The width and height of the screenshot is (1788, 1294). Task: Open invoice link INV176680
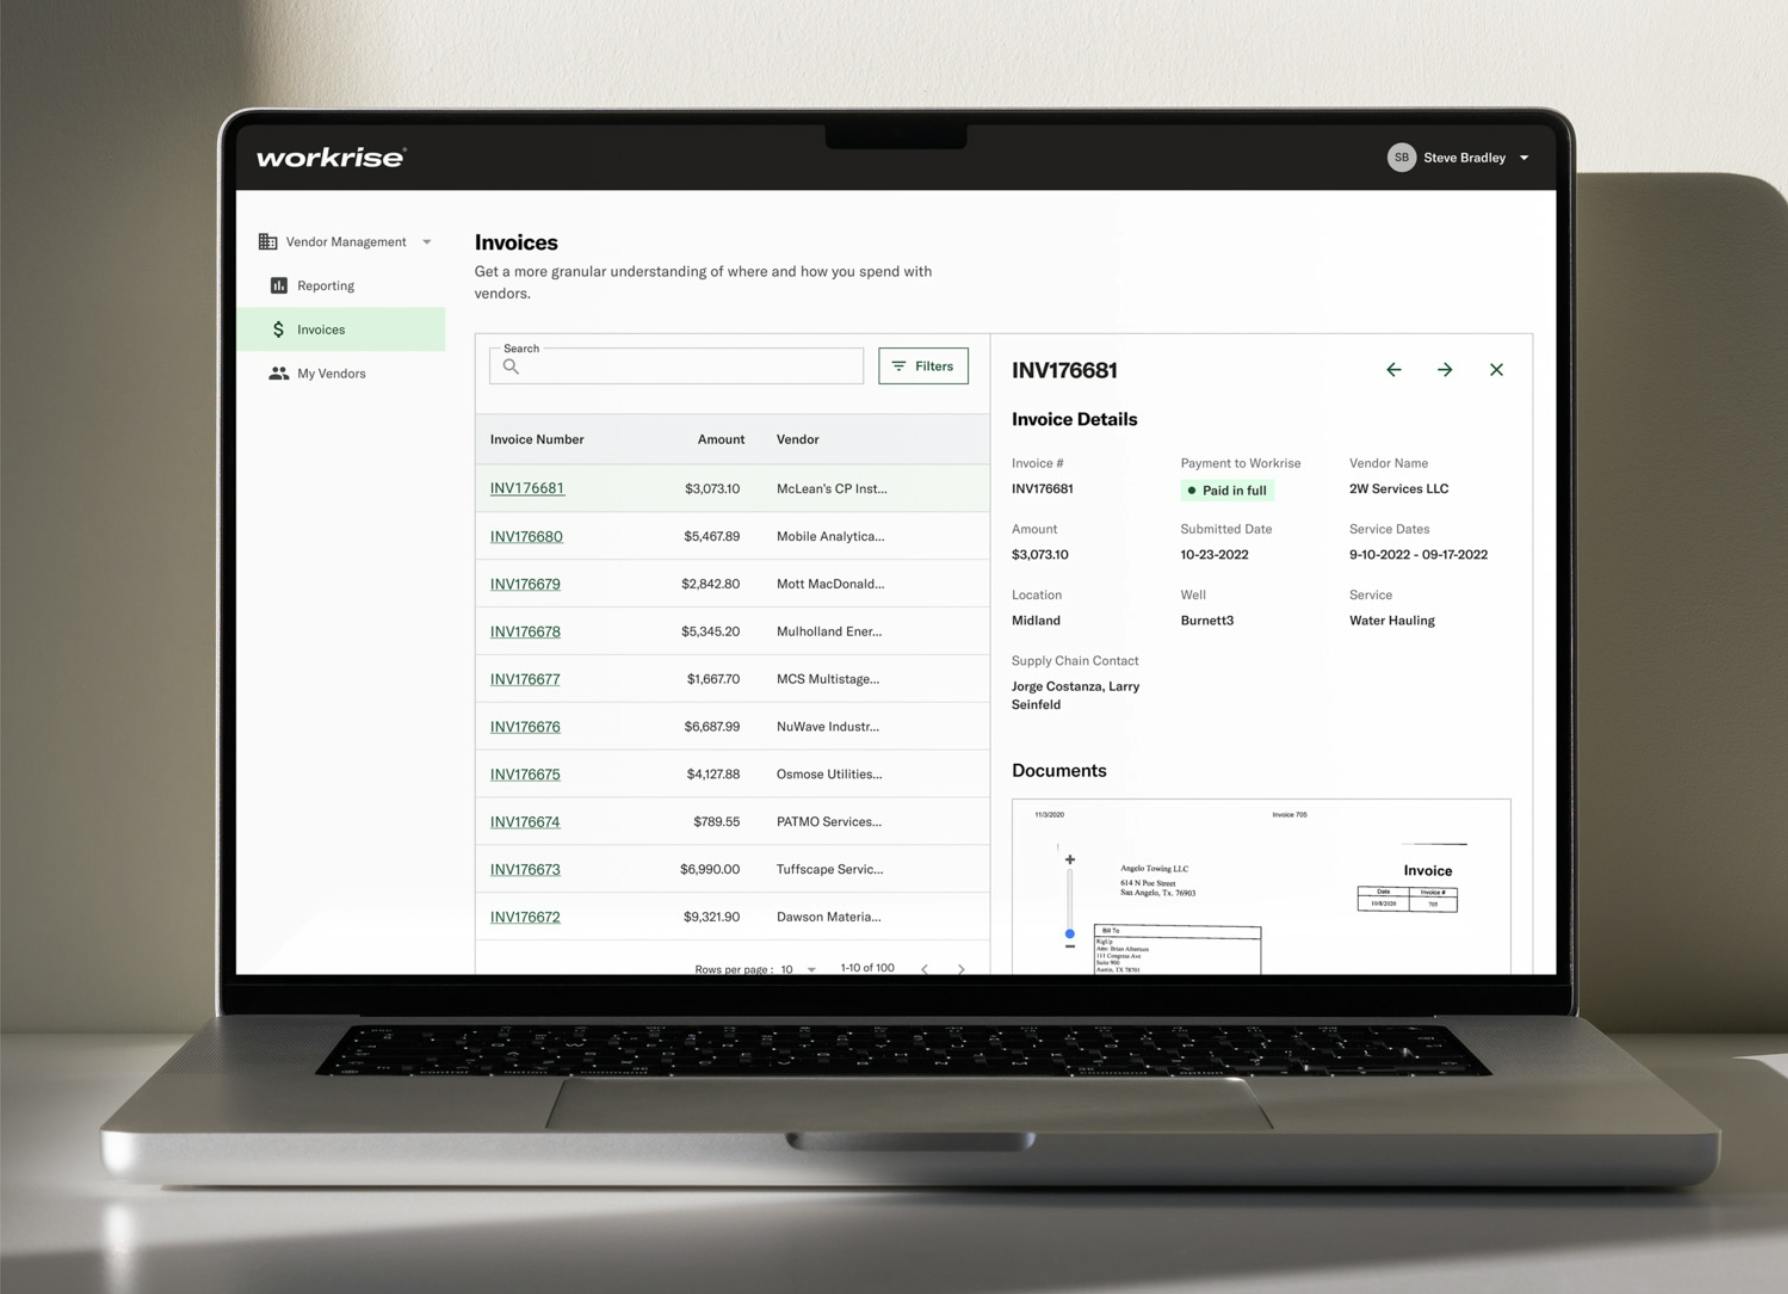pos(526,536)
